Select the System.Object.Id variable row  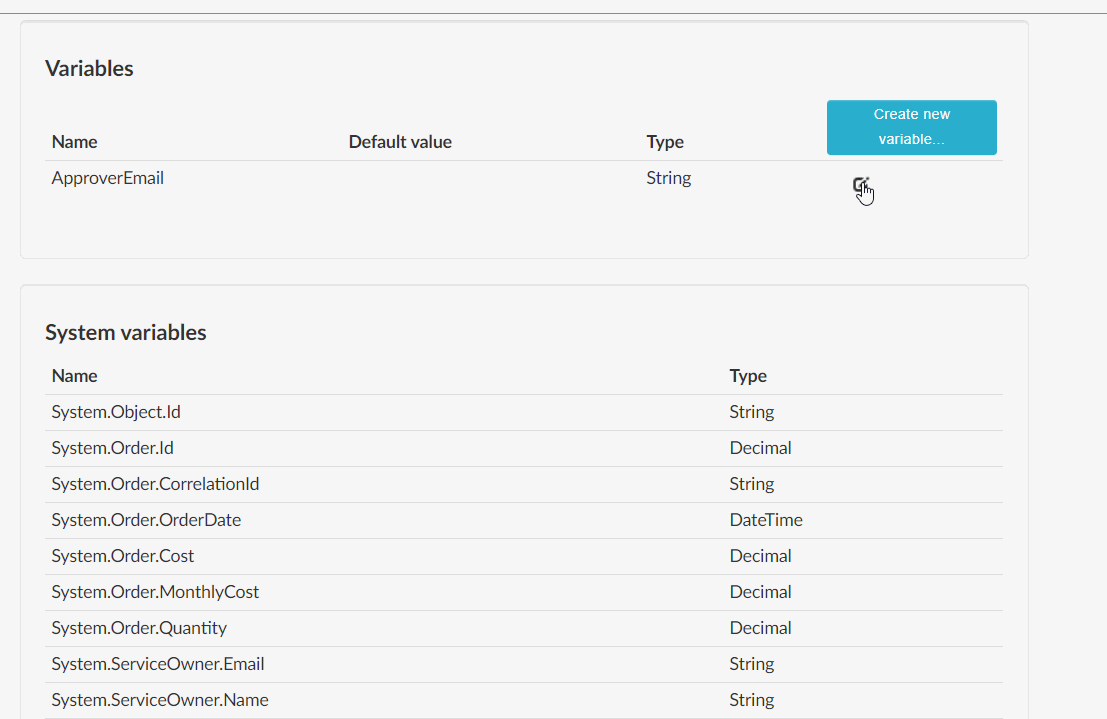(x=113, y=412)
